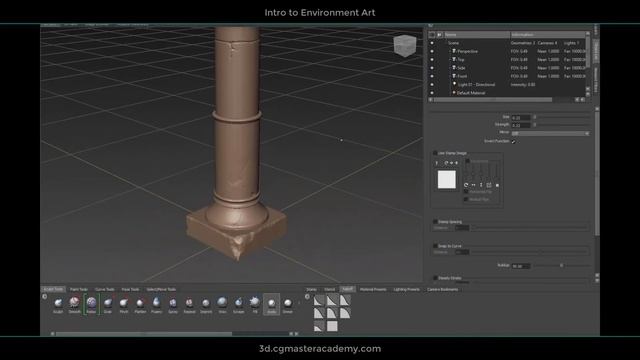Open the Material Presets tab
Screen dimensions: 640x360
pyautogui.click(x=373, y=289)
